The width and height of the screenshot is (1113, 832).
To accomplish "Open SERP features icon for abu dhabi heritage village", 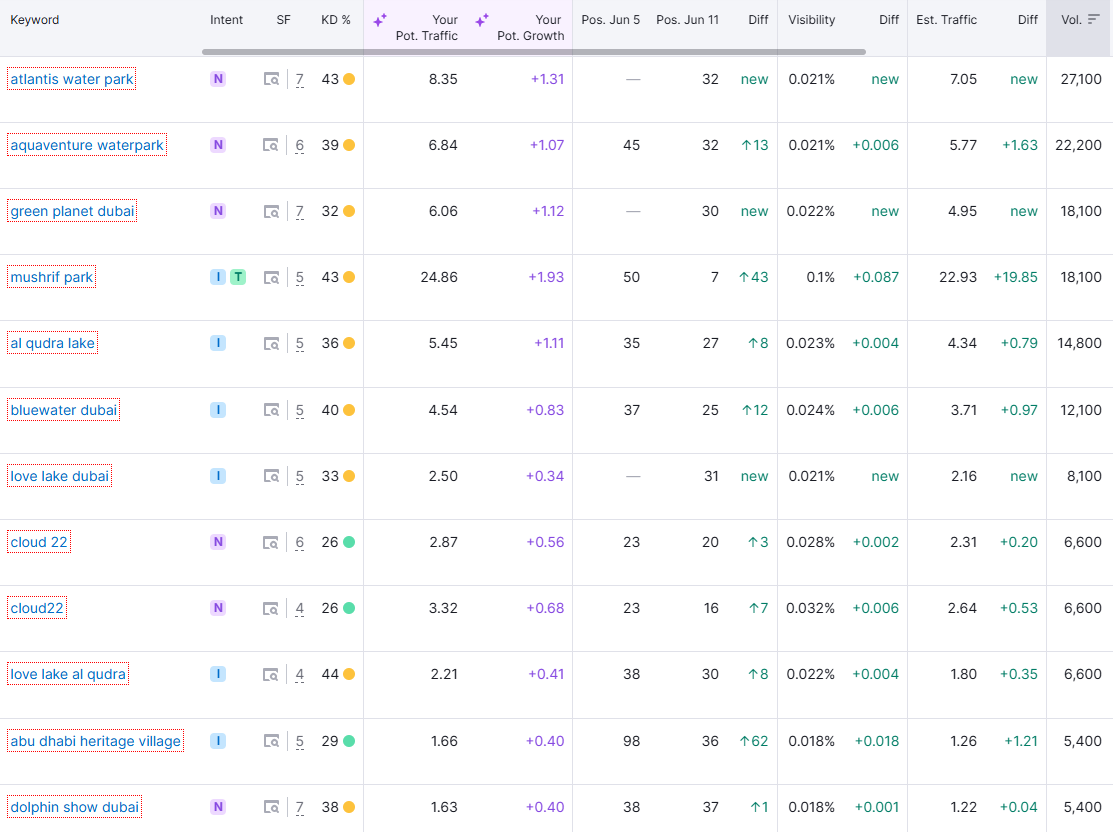I will 271,741.
